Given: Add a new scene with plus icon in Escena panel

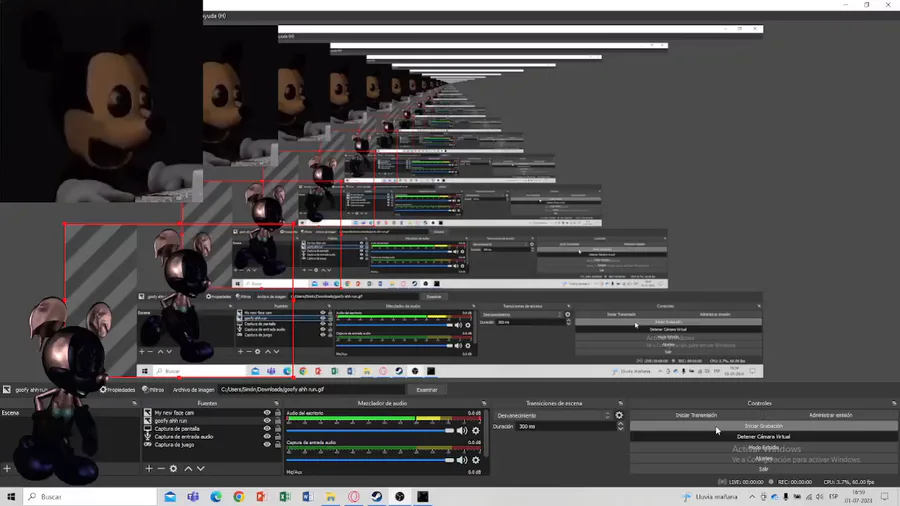Looking at the screenshot, I should coord(7,469).
